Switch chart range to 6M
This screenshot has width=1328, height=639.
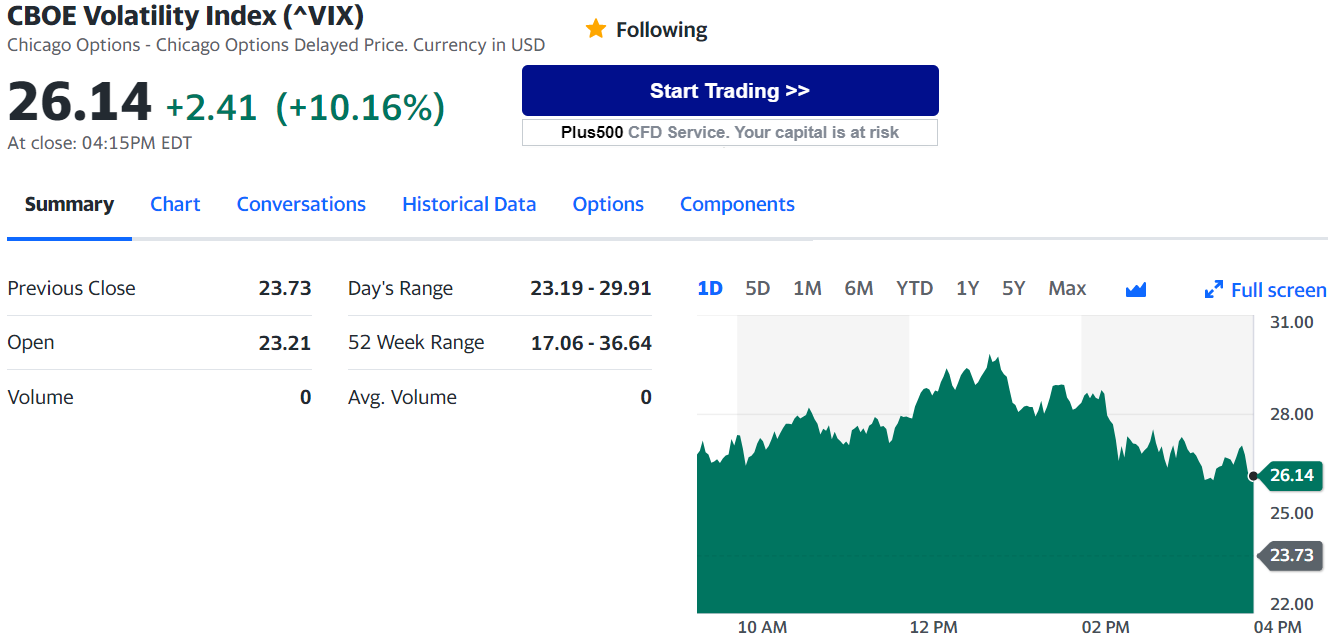point(859,288)
